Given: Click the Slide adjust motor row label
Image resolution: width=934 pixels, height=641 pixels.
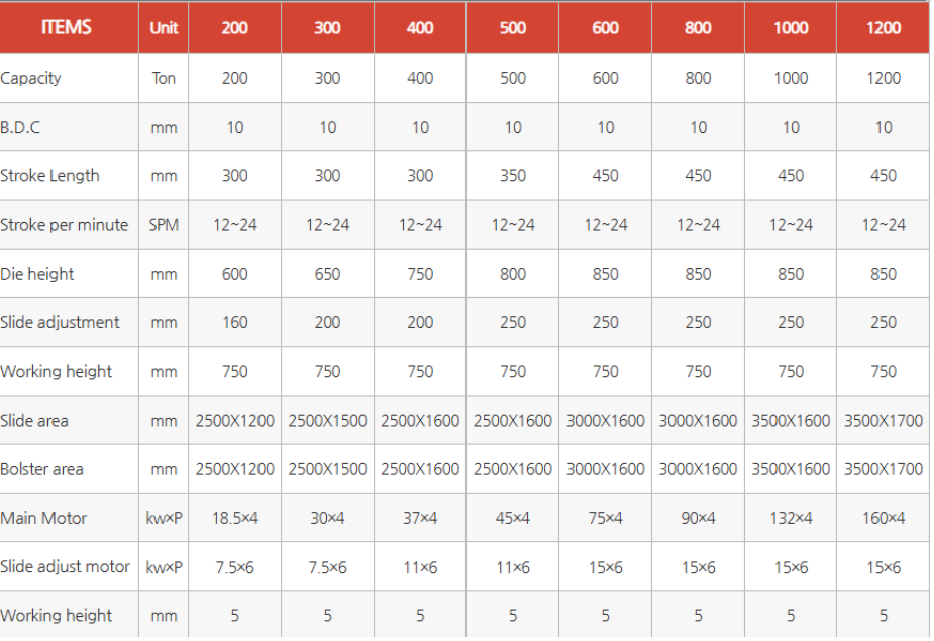Looking at the screenshot, I should click(x=65, y=566).
